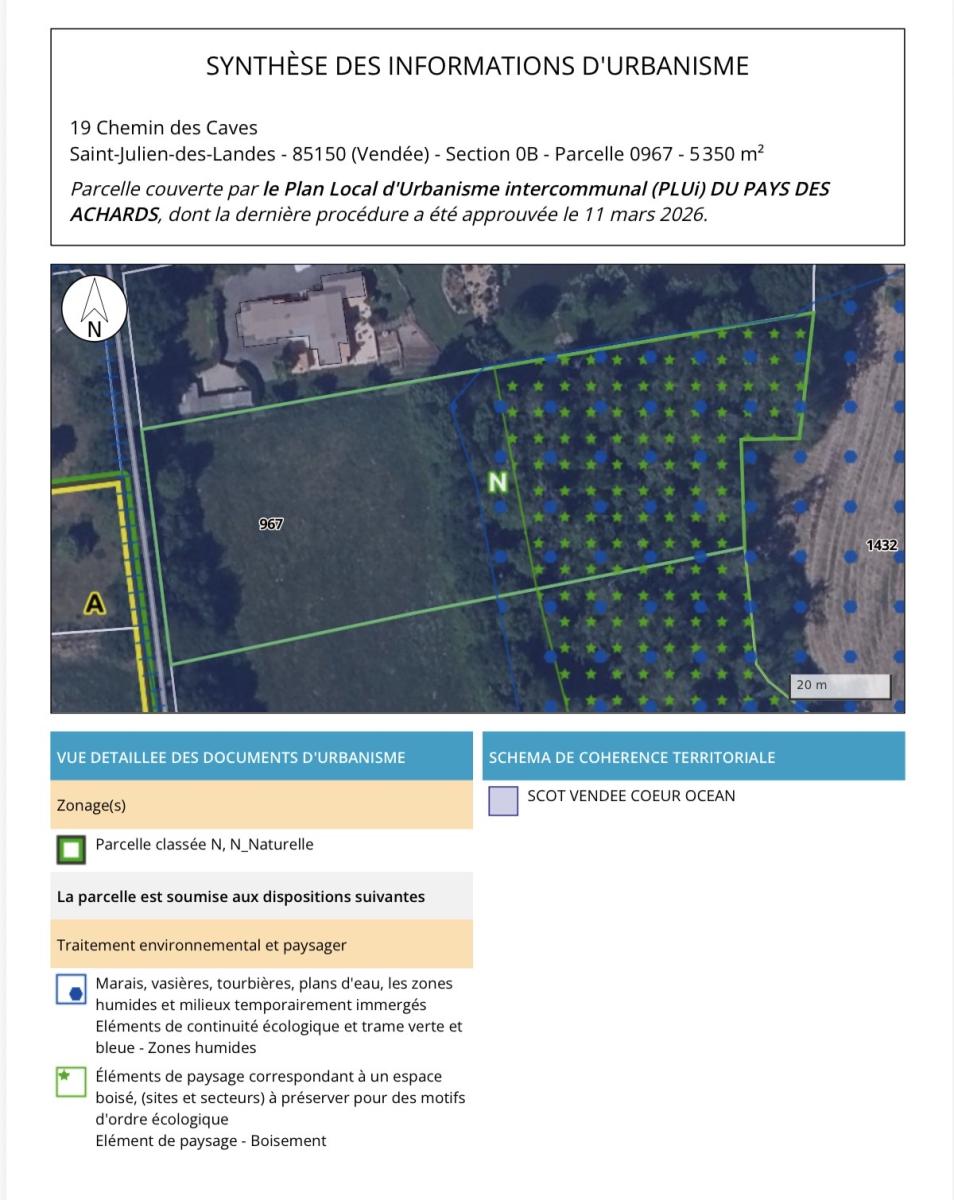Viewport: 954px width, 1200px height.
Task: Click the SCOT Vendée Coeur Océan purple swatch
Action: 503,801
